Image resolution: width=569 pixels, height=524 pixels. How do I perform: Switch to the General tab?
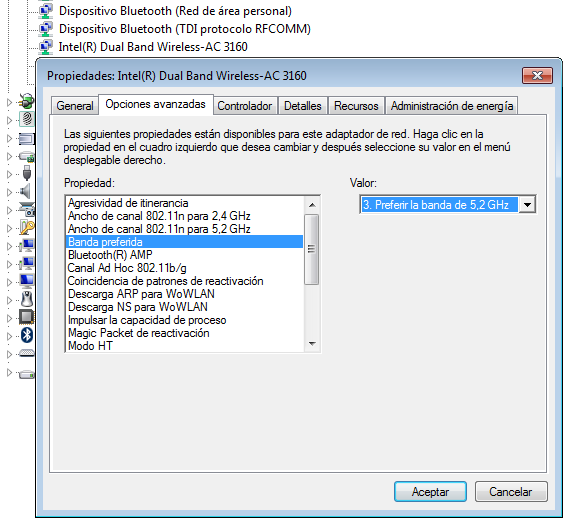(x=75, y=106)
